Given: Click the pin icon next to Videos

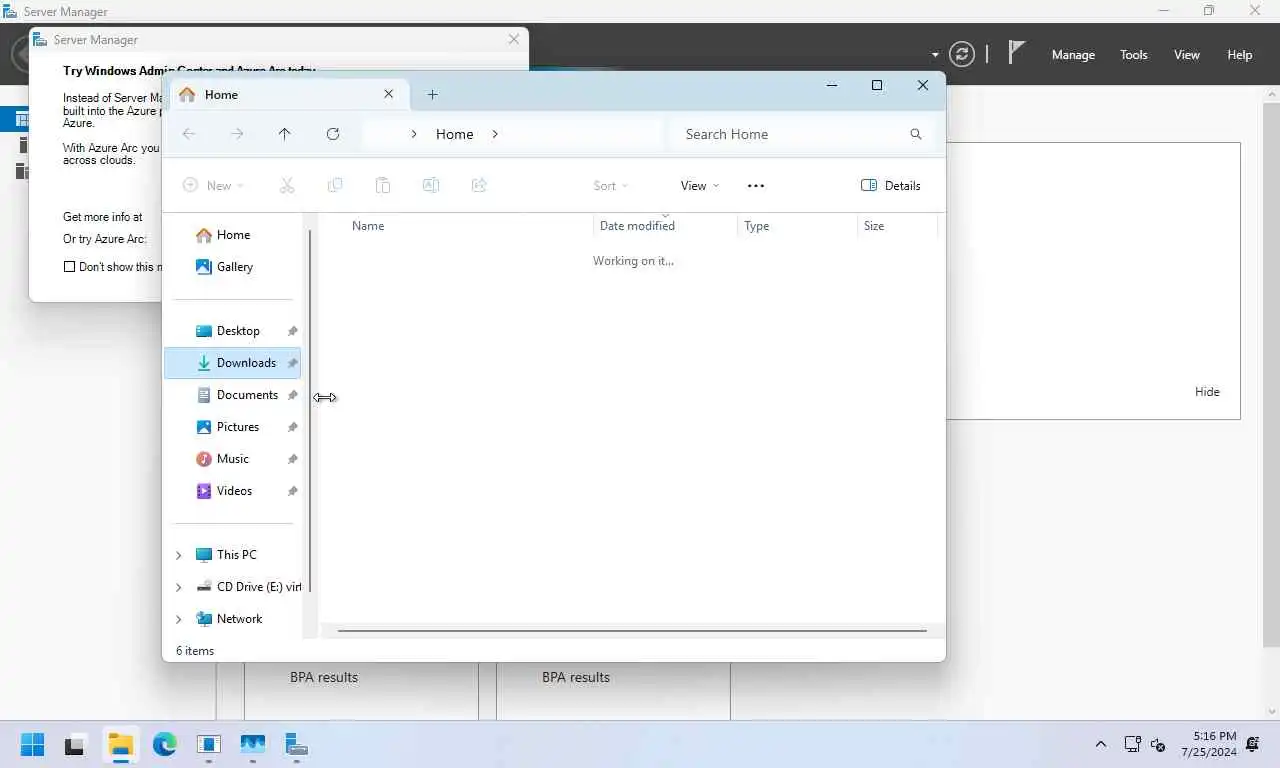Looking at the screenshot, I should click(292, 491).
